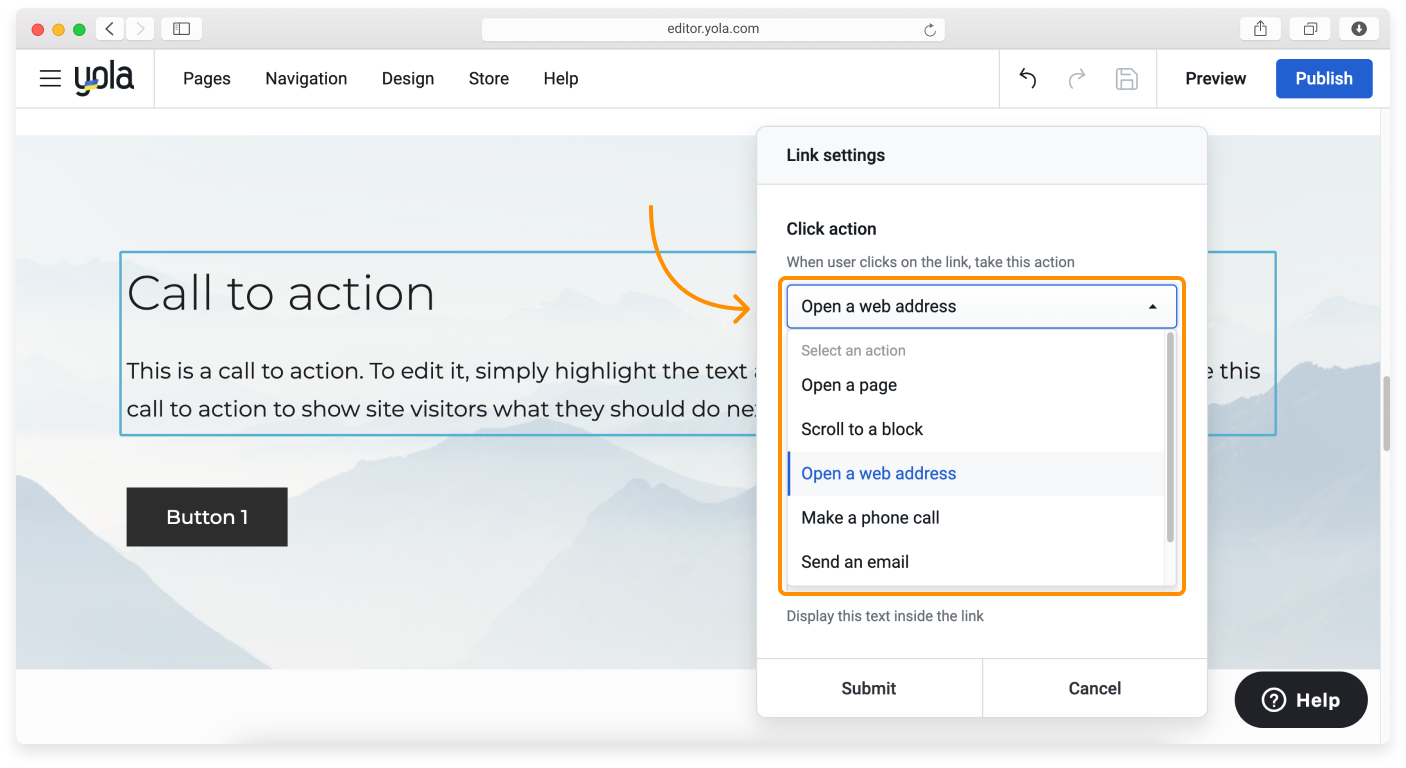The height and width of the screenshot is (768, 1406).
Task: Open the Design menu
Action: (408, 78)
